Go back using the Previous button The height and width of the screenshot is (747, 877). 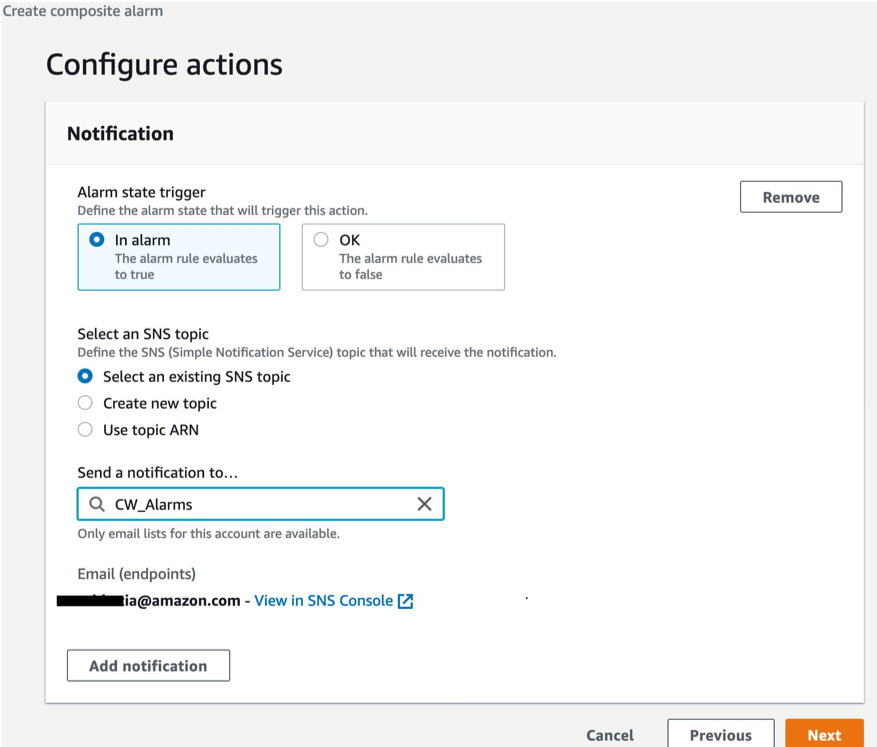pyautogui.click(x=720, y=735)
